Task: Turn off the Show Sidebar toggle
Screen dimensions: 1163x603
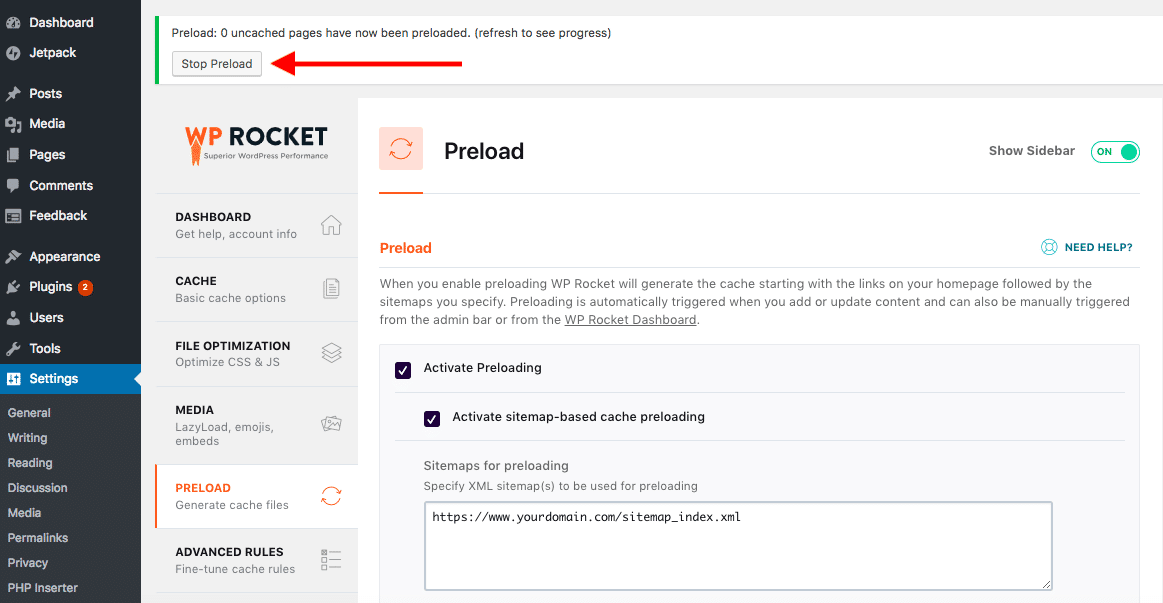Action: 1114,151
